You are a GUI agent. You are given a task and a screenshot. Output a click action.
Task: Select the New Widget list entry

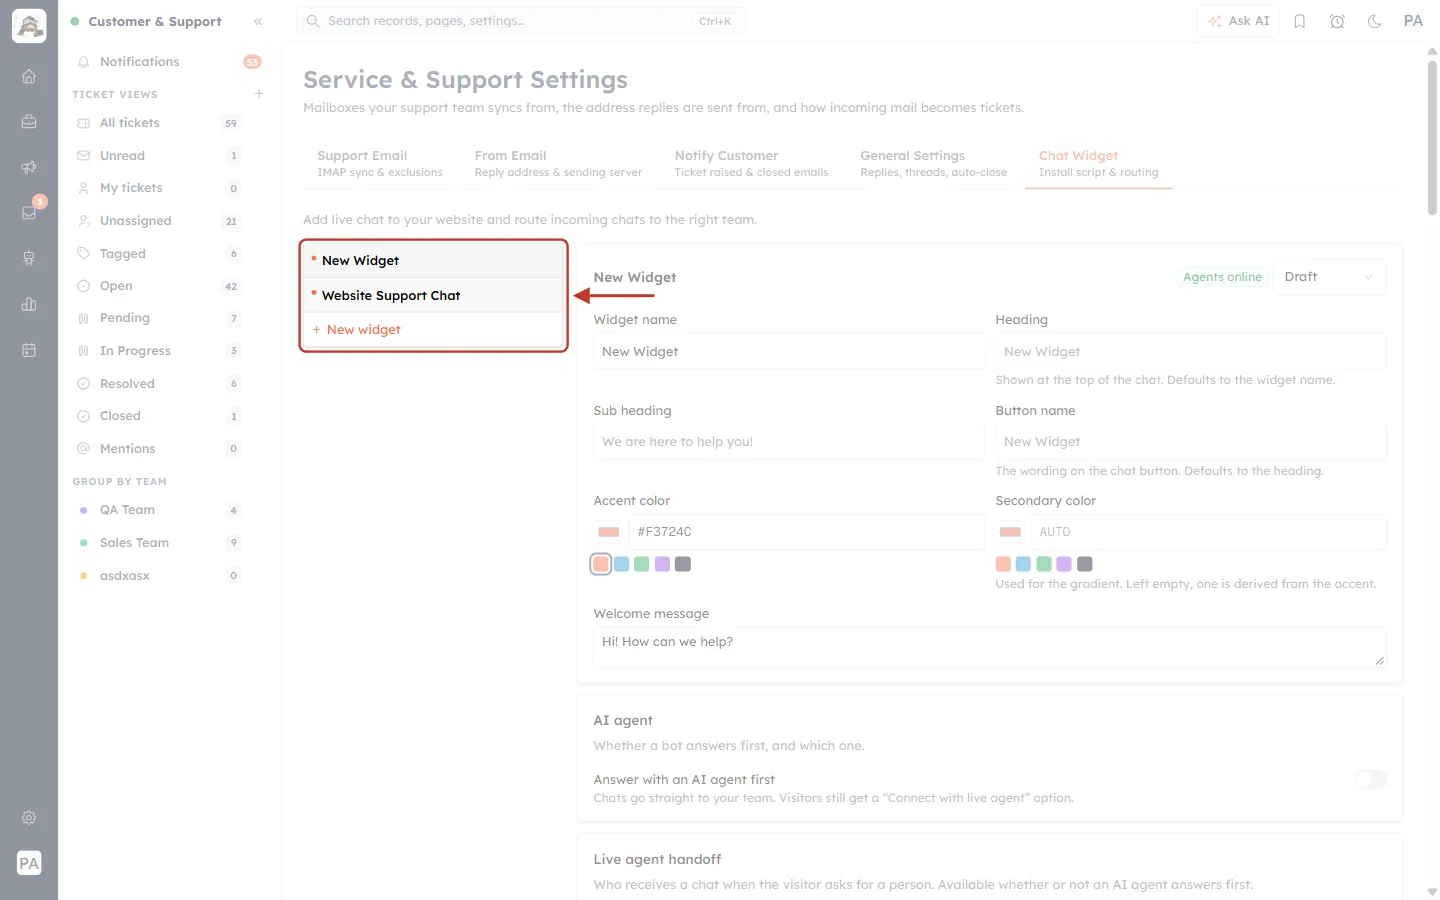pyautogui.click(x=433, y=260)
